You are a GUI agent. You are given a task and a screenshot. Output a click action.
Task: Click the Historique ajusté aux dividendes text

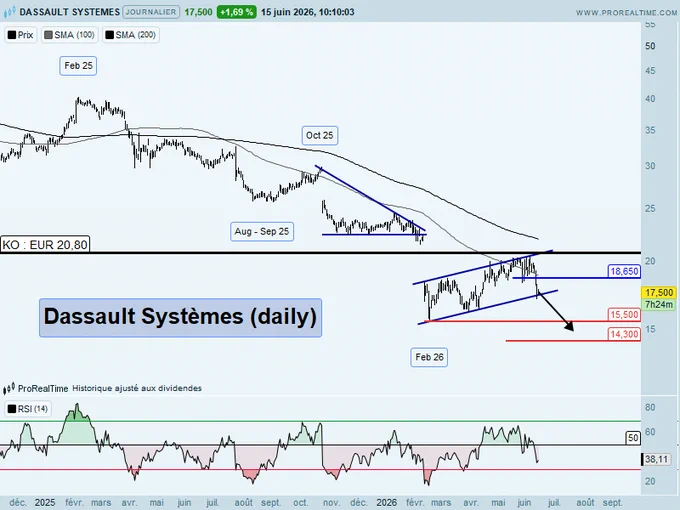click(x=137, y=388)
